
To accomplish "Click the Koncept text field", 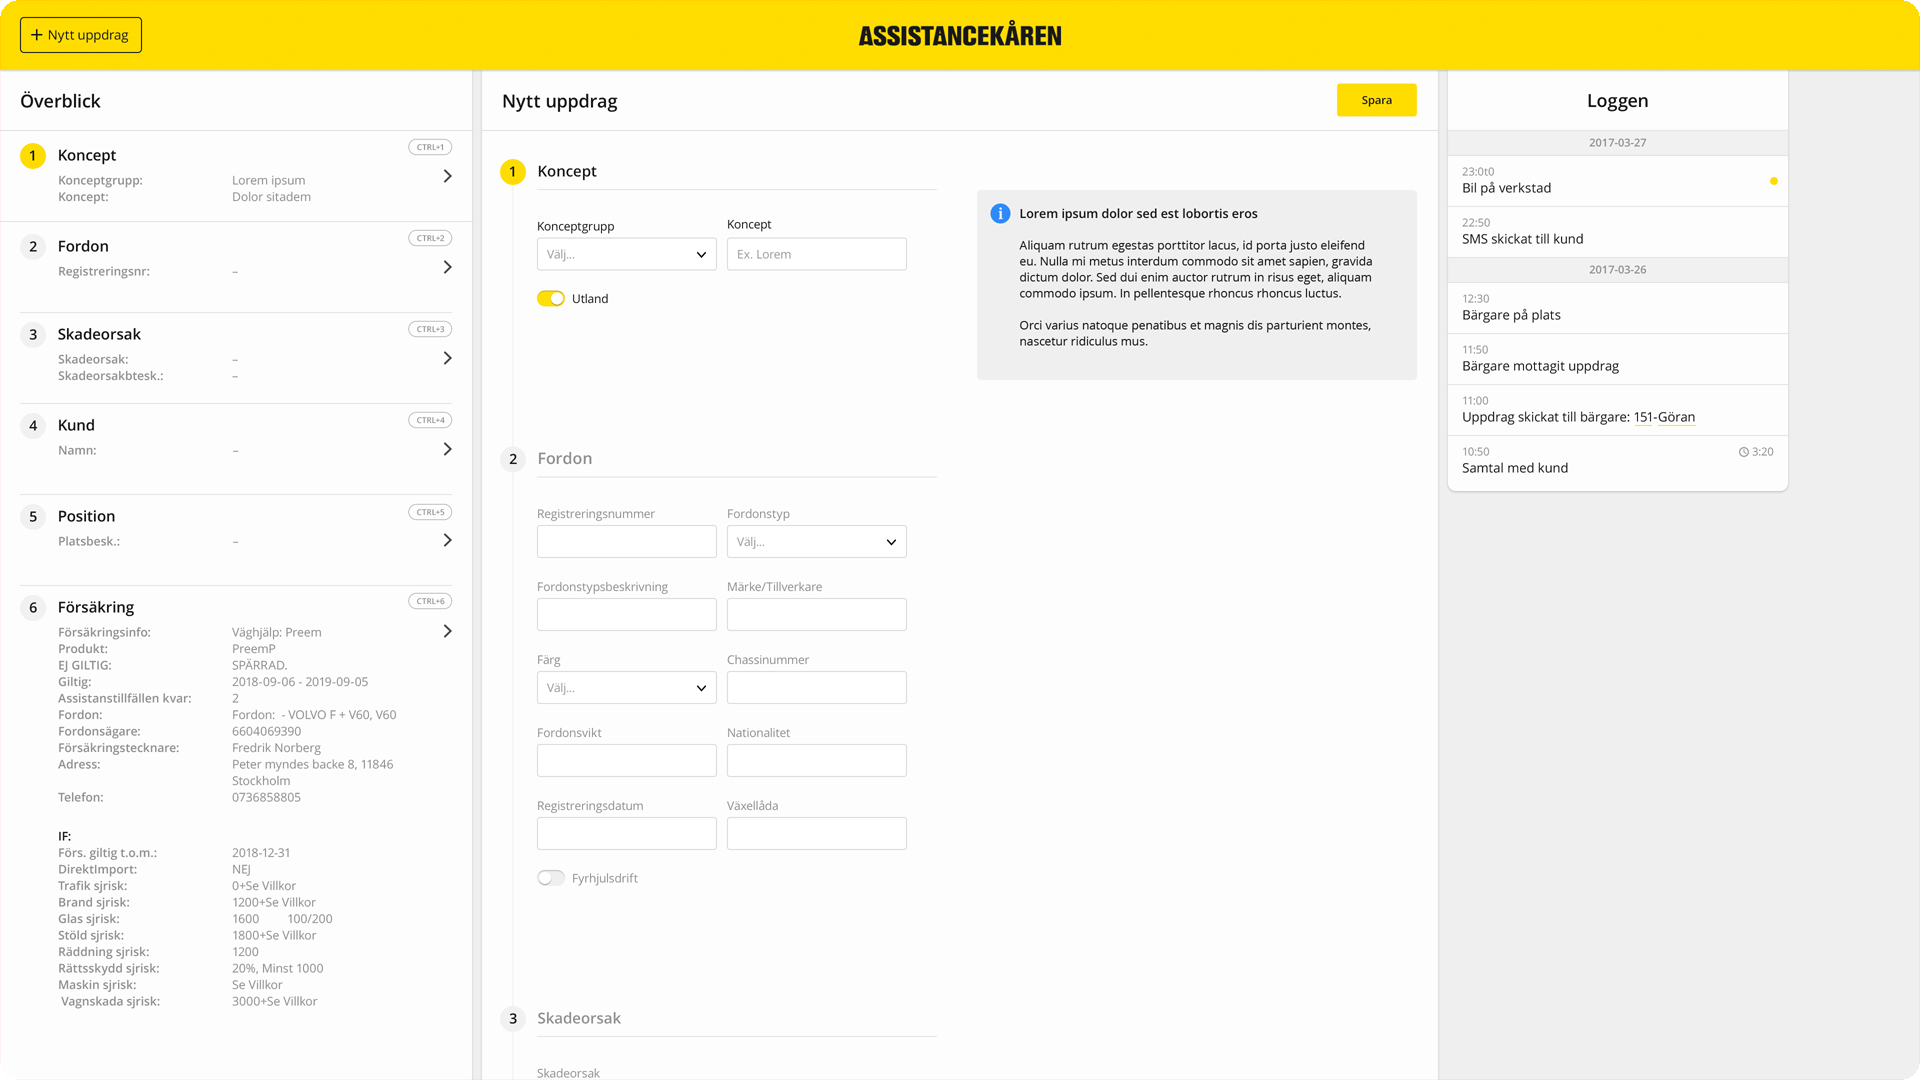I will (816, 254).
